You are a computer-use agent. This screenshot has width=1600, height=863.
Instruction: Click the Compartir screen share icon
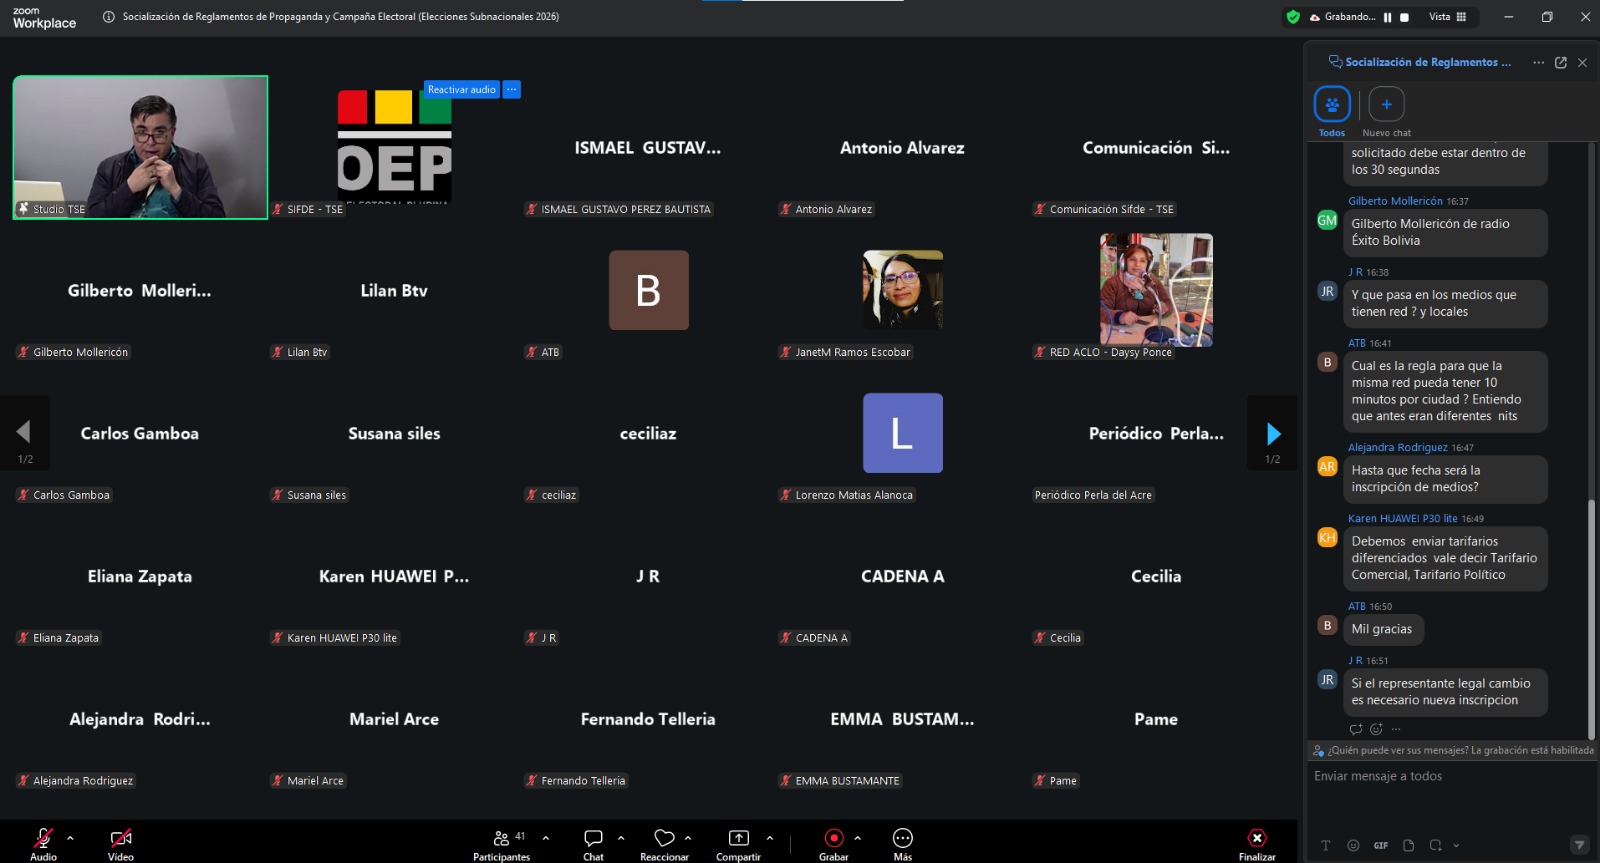click(x=738, y=838)
